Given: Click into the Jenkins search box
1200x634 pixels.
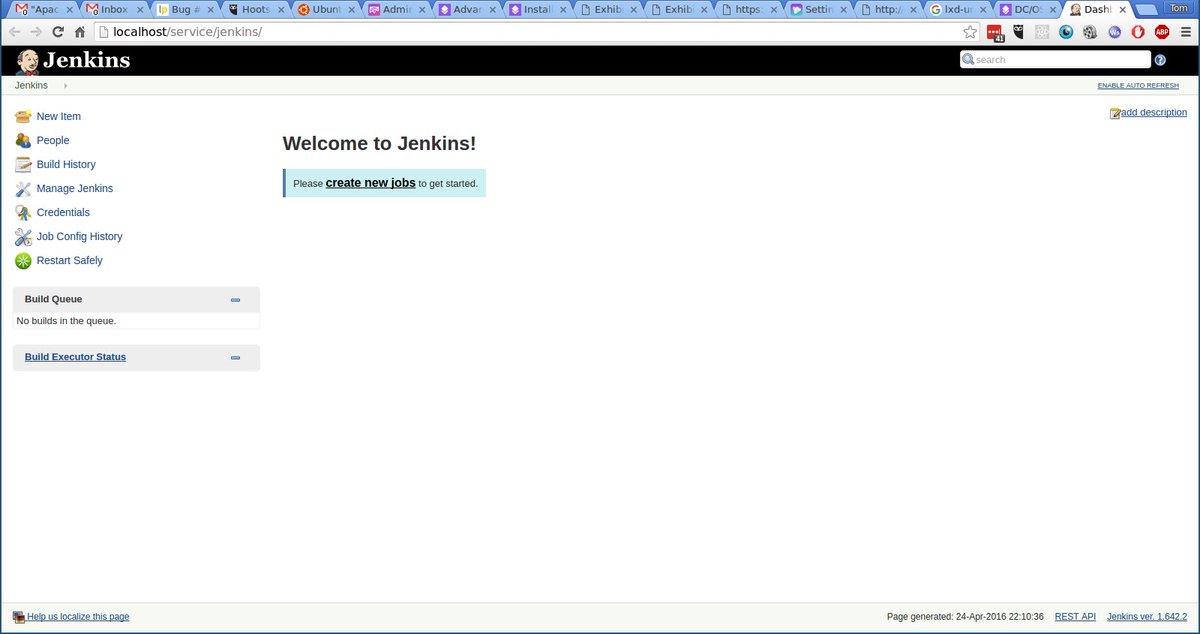Looking at the screenshot, I should [x=1055, y=60].
